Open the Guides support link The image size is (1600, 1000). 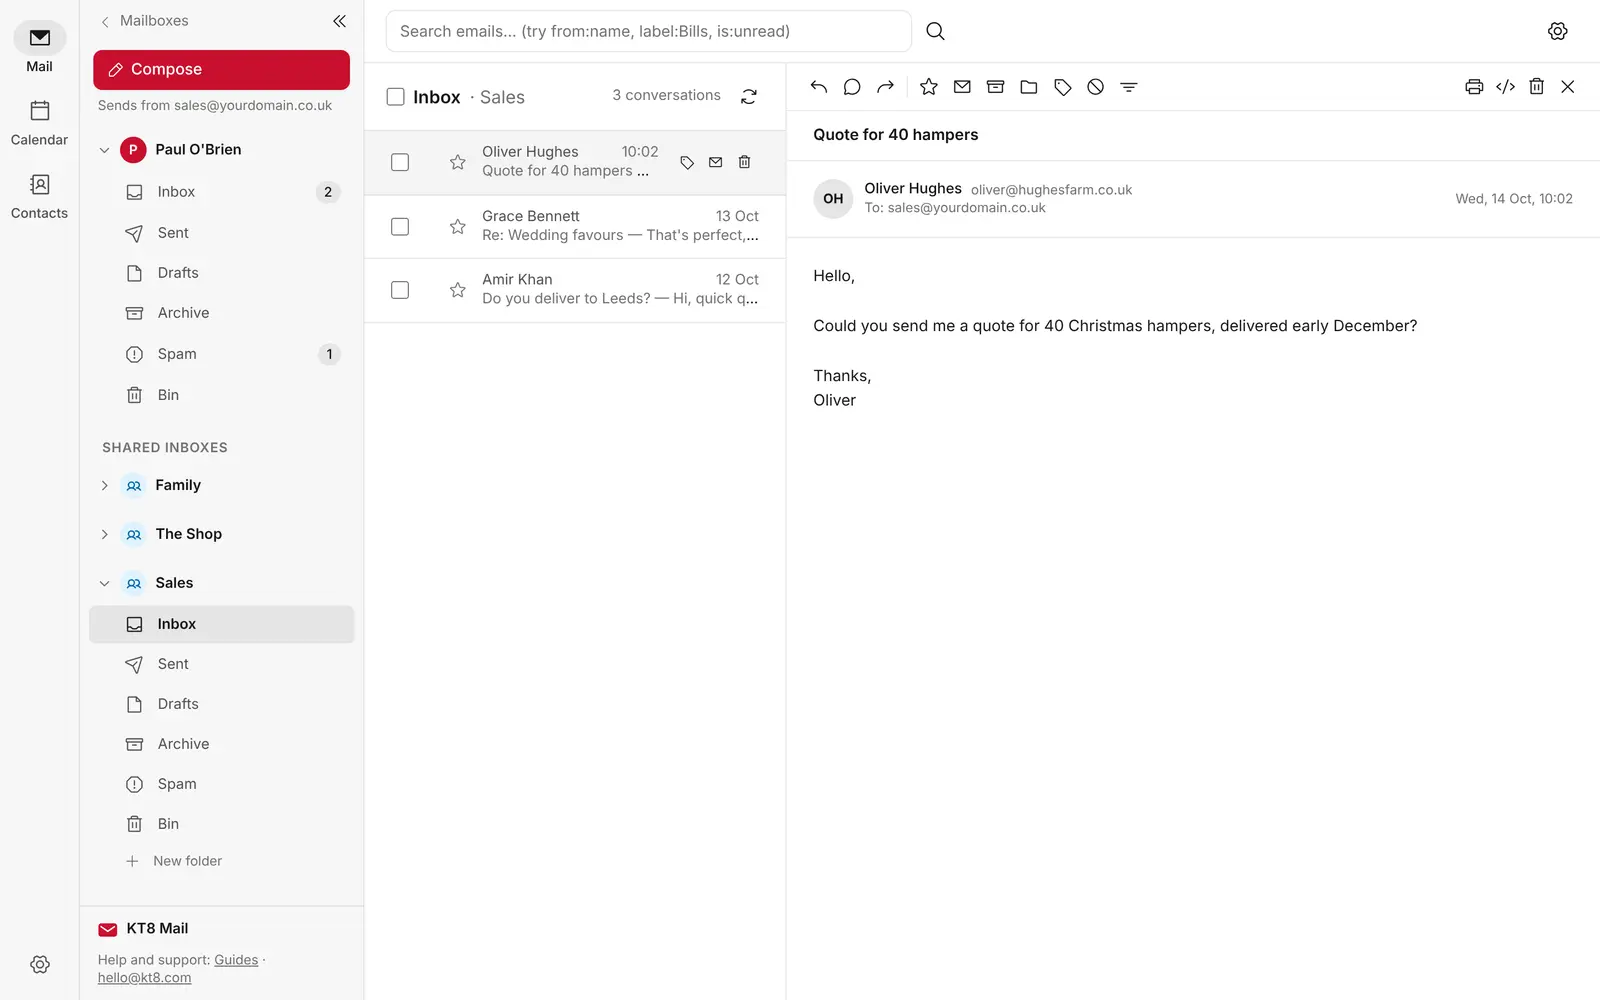pos(236,960)
